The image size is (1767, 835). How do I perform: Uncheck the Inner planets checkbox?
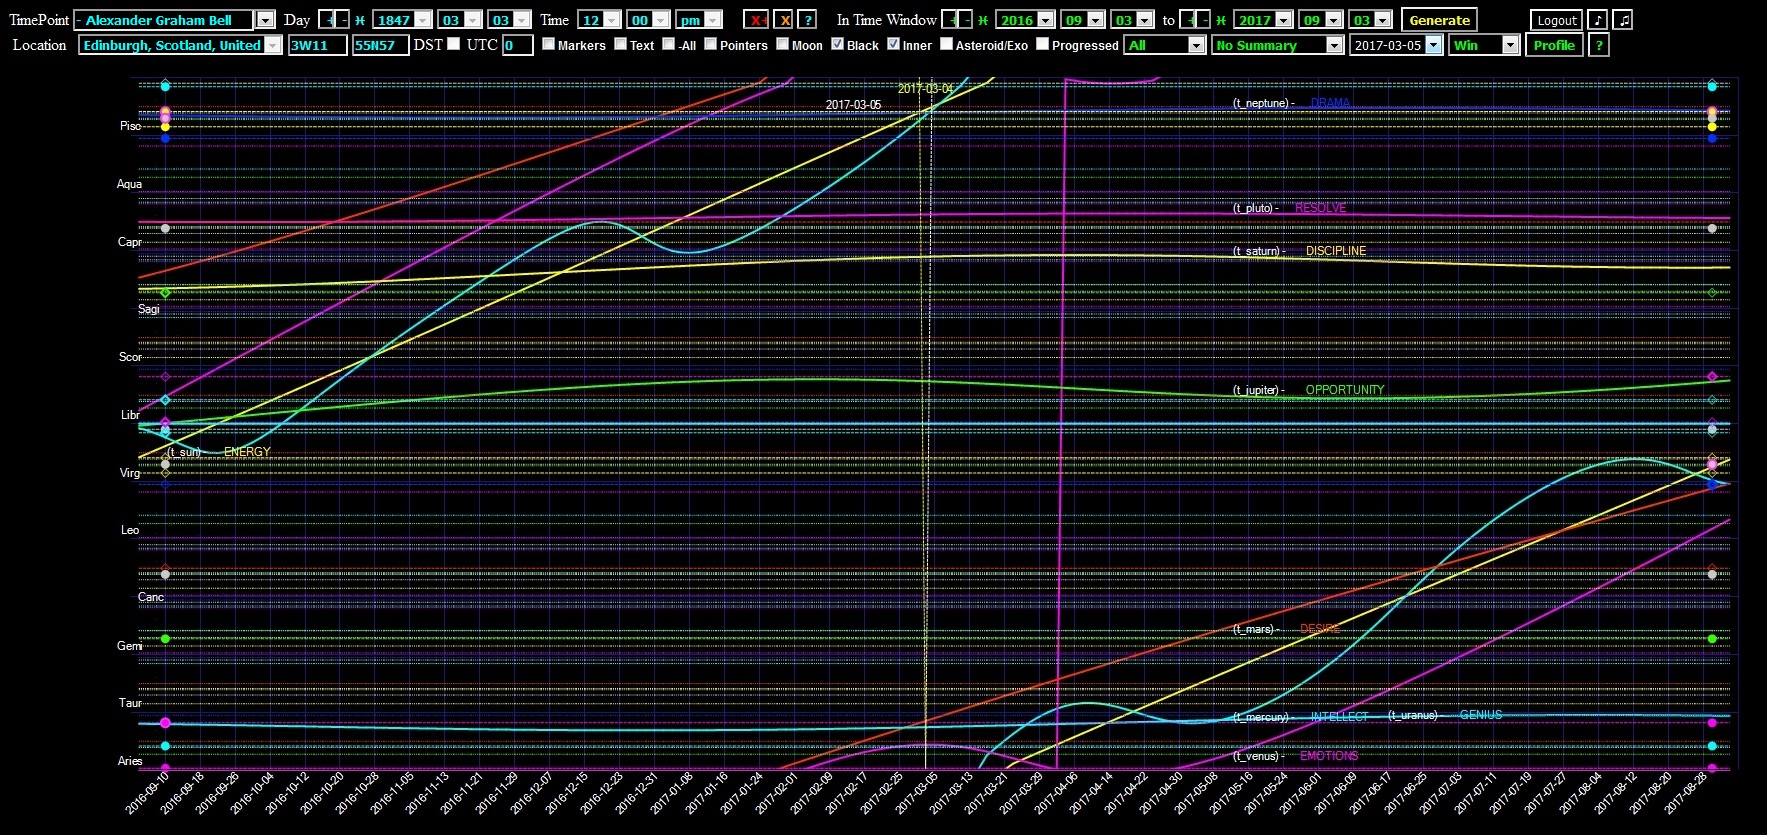(893, 43)
